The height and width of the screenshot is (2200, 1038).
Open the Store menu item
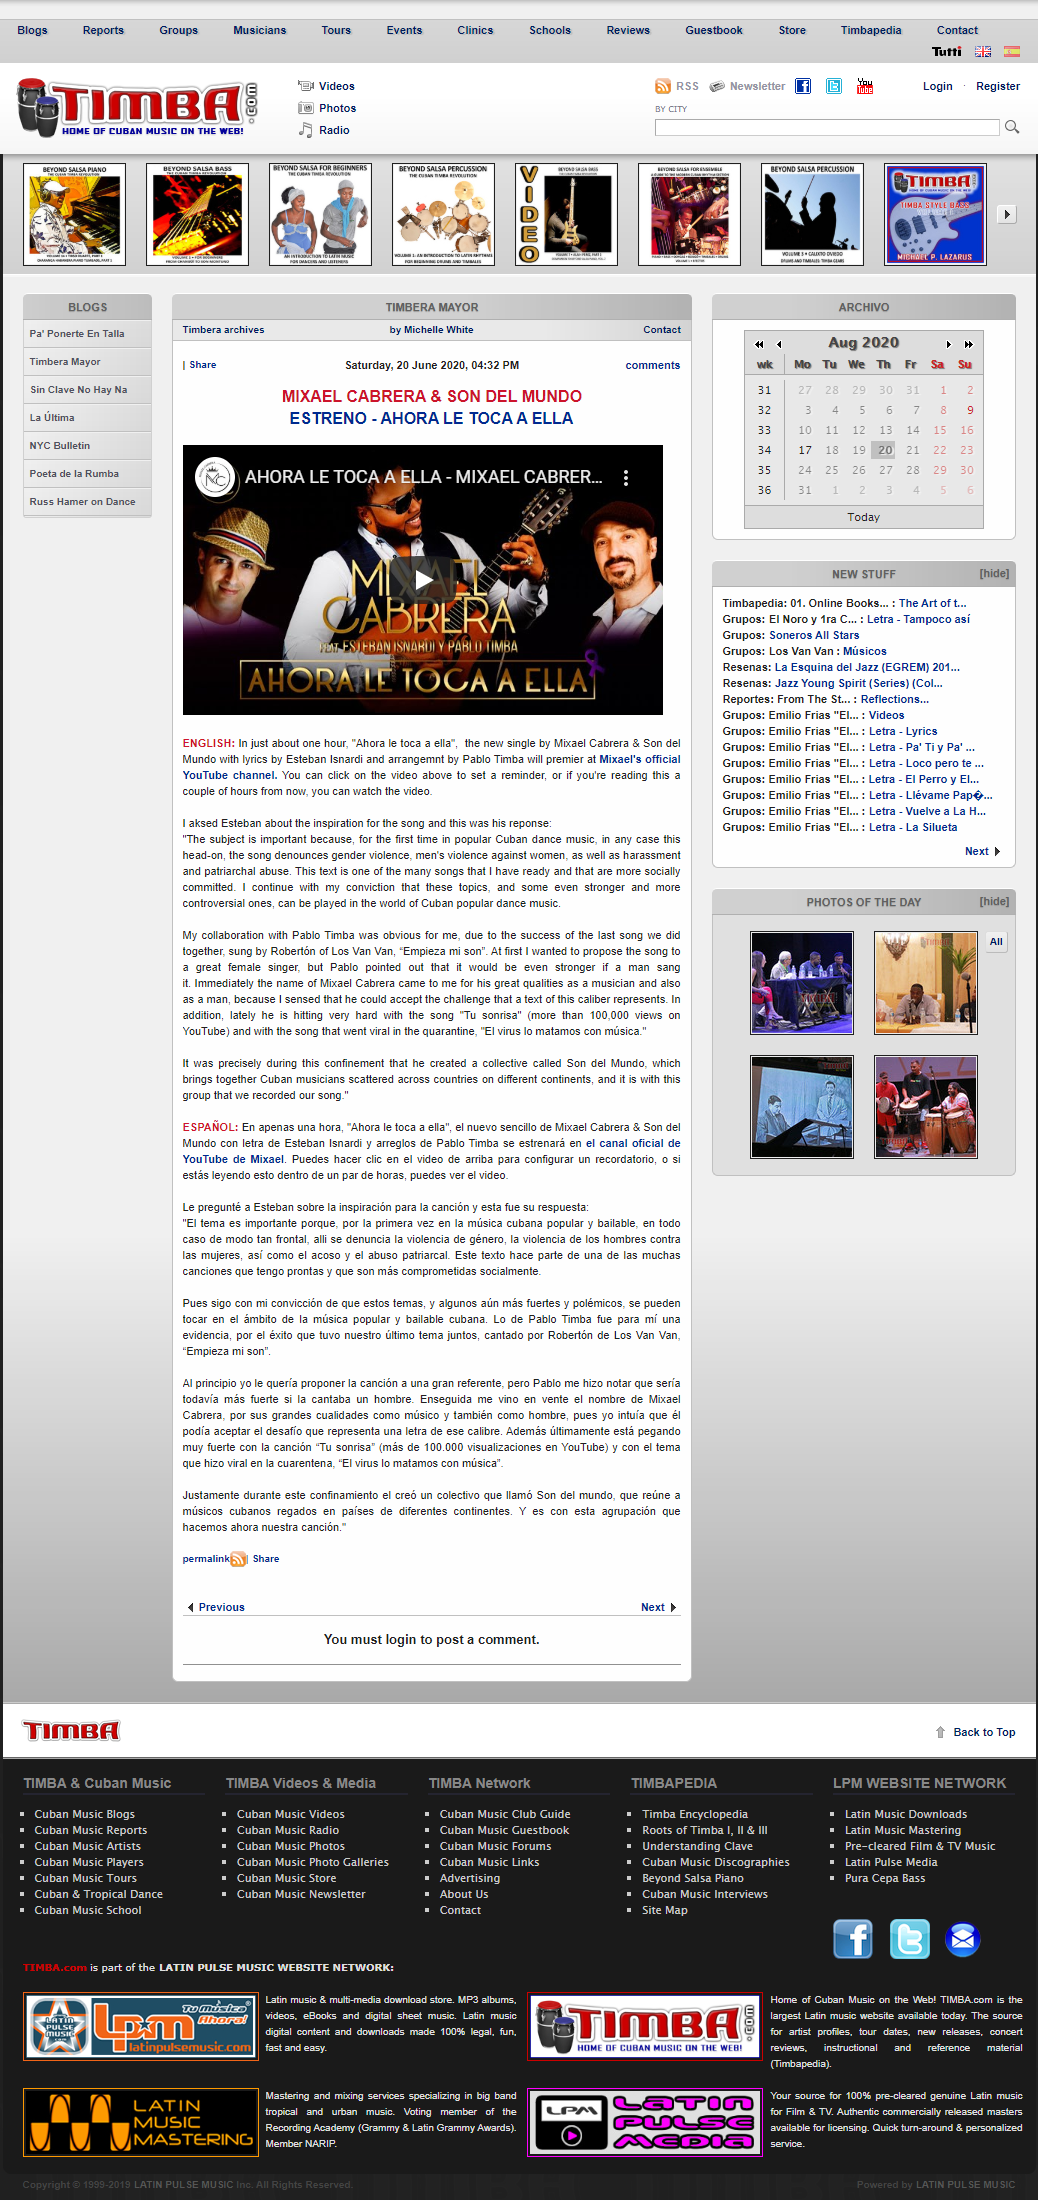point(792,30)
